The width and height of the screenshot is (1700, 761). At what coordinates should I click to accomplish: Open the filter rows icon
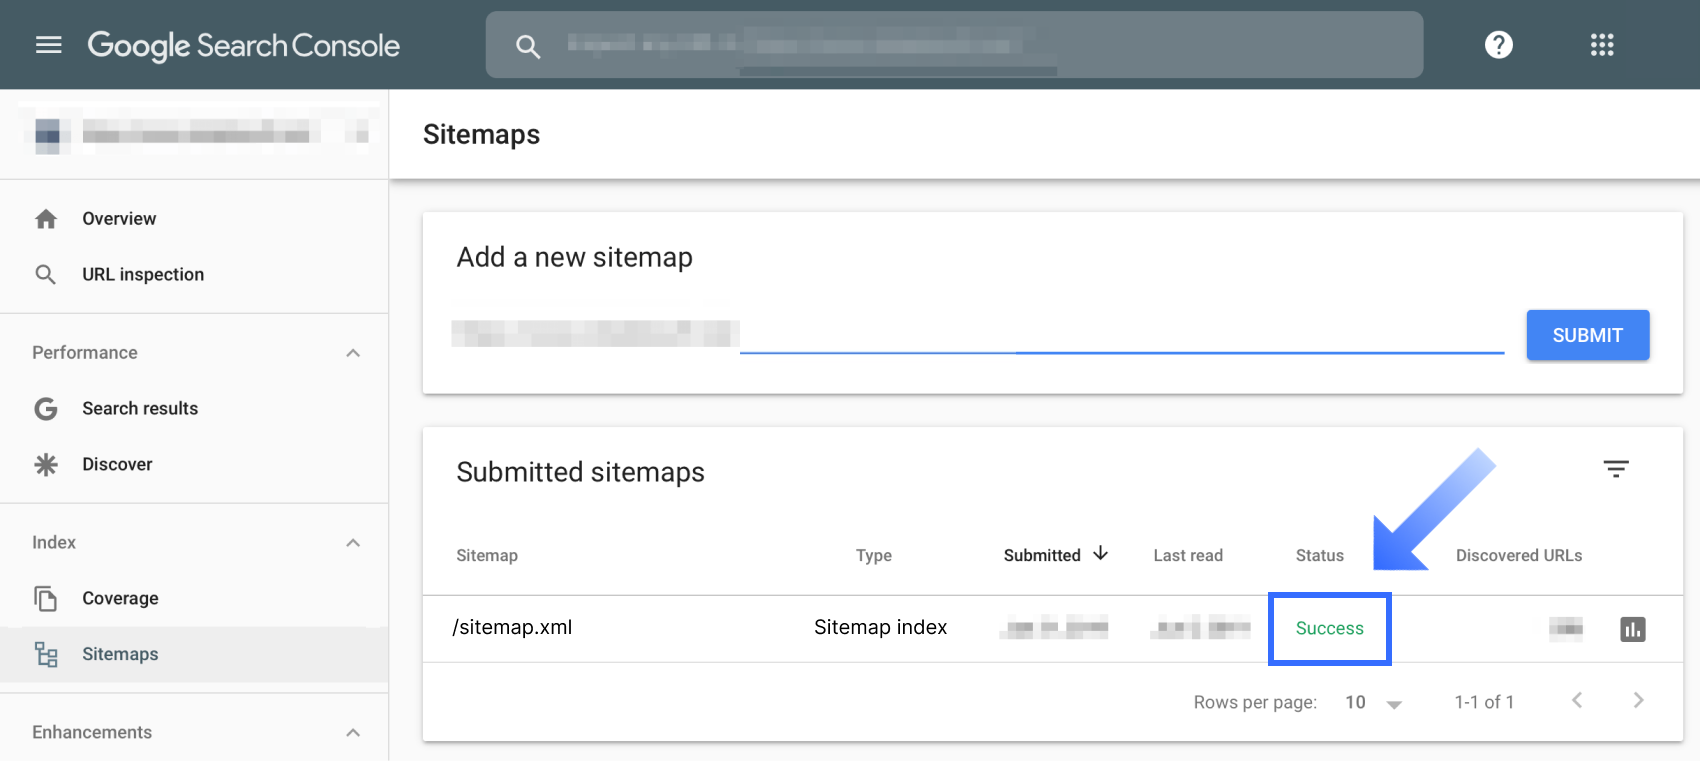pyautogui.click(x=1616, y=468)
